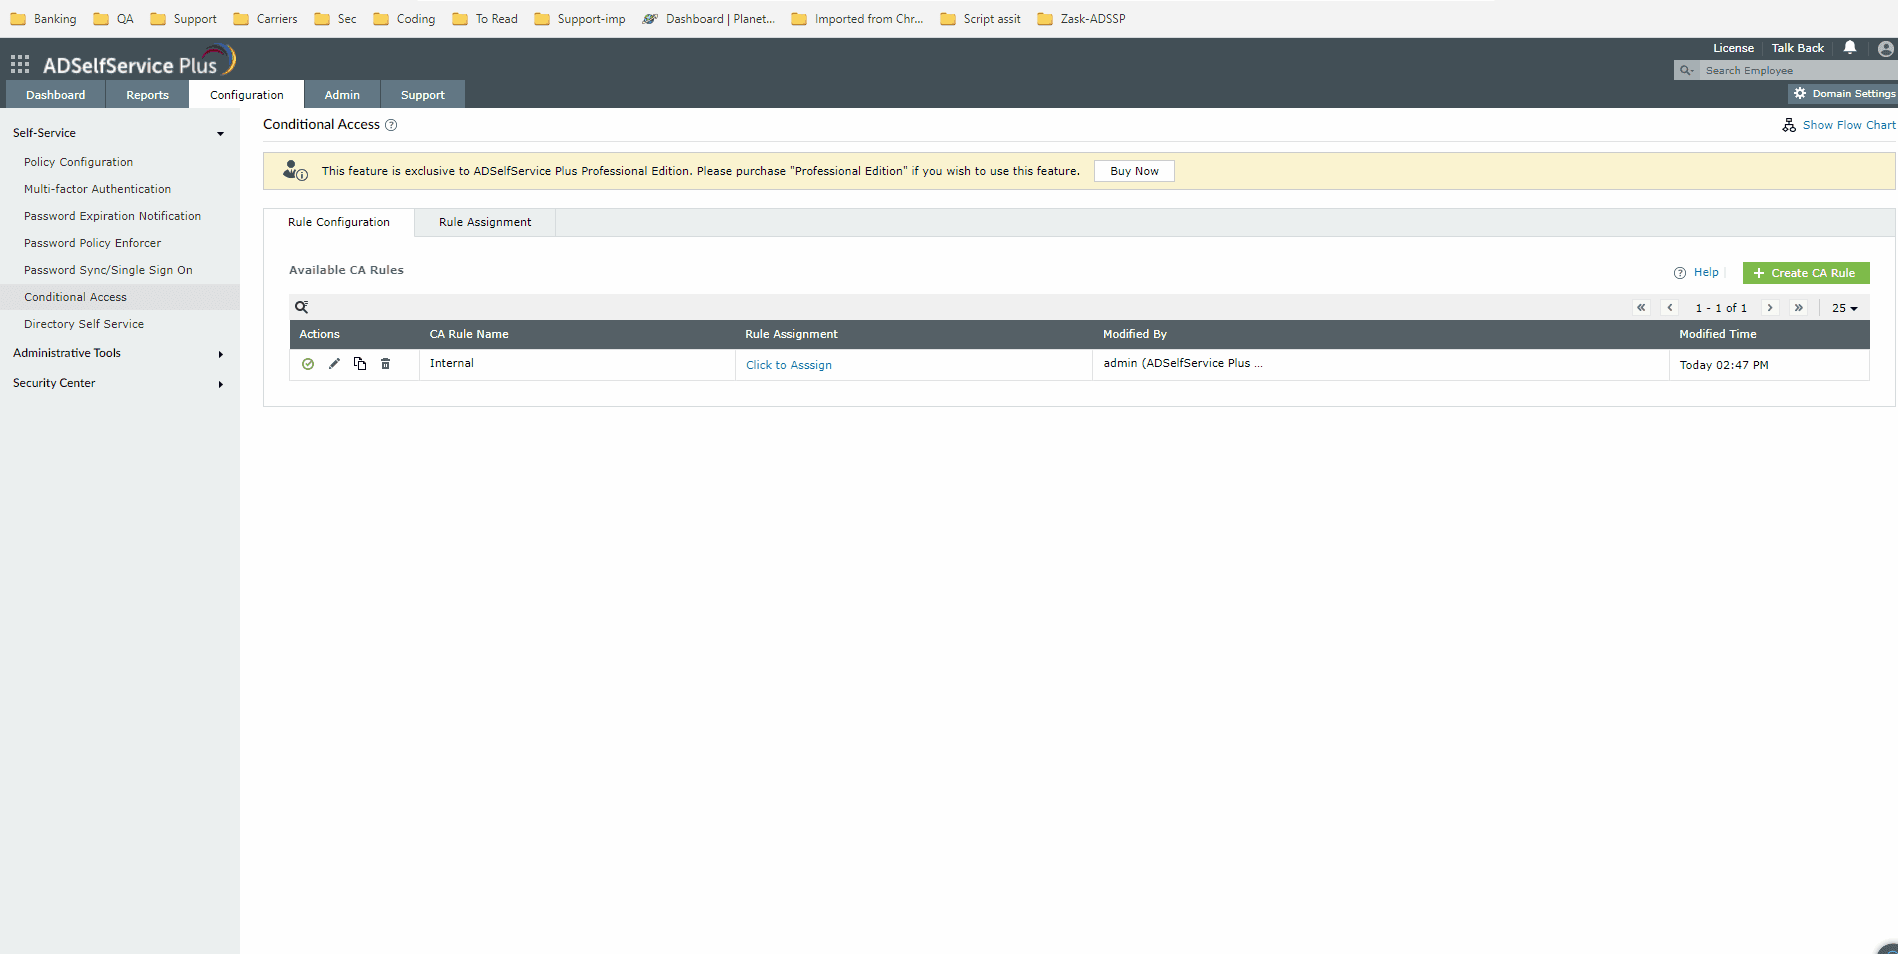Open the search filter above the rules table
The width and height of the screenshot is (1898, 954).
click(301, 306)
